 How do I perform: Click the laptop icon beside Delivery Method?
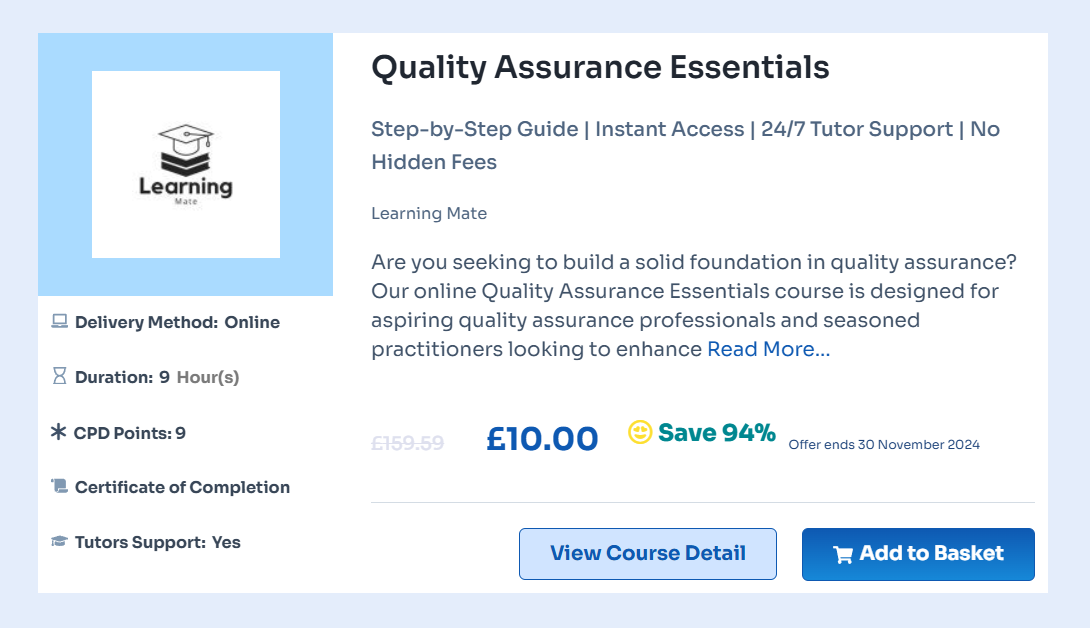(59, 322)
